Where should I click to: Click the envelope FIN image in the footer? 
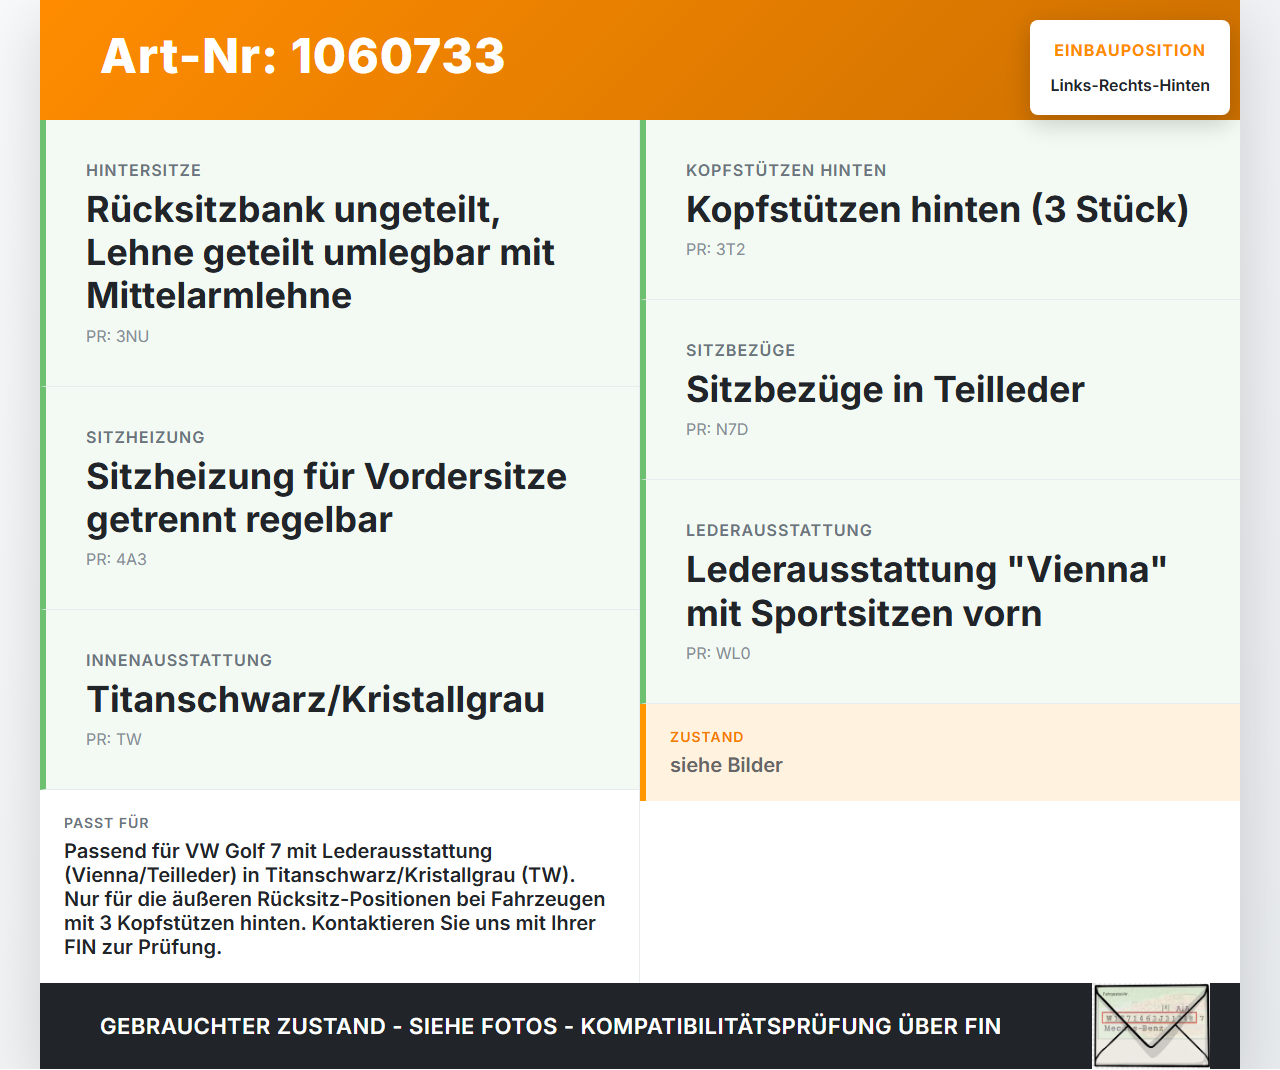coord(1151,1026)
